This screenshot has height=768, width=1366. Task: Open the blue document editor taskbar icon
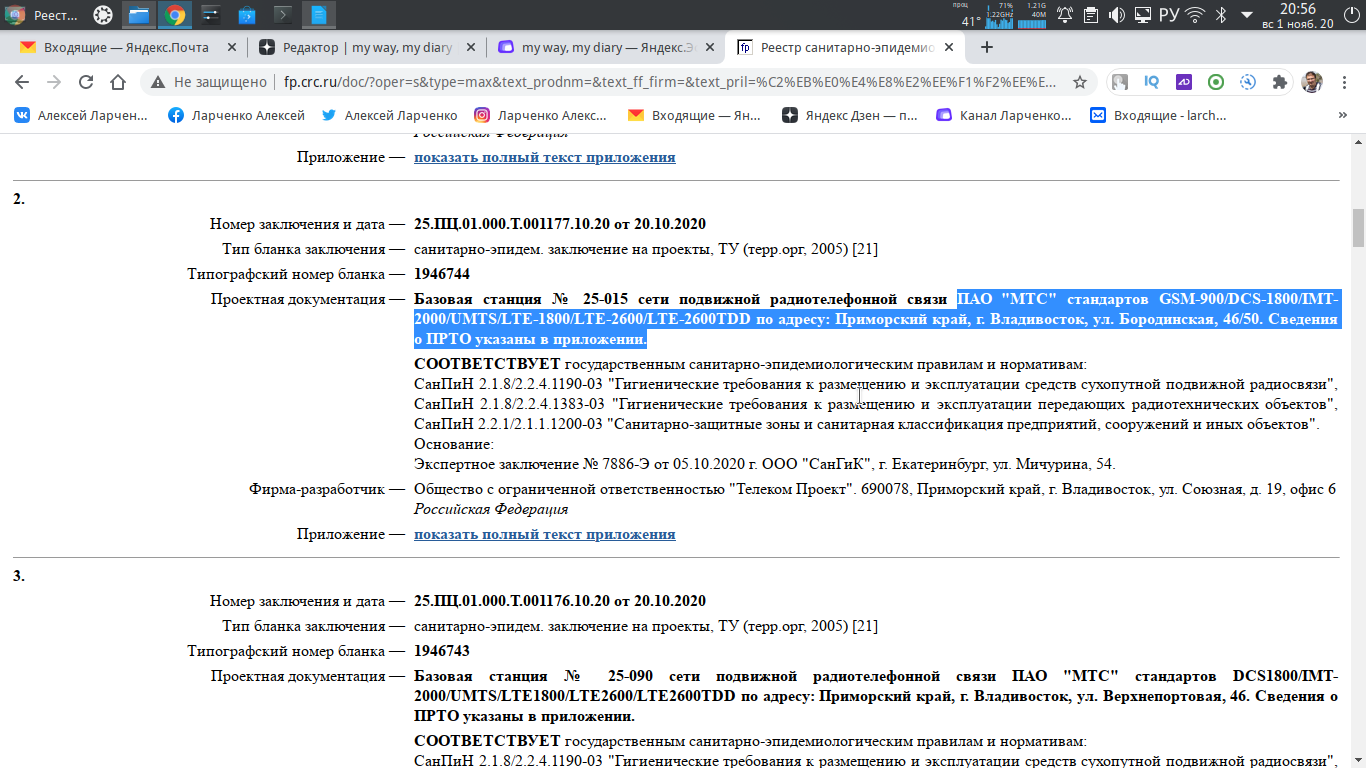click(x=319, y=15)
